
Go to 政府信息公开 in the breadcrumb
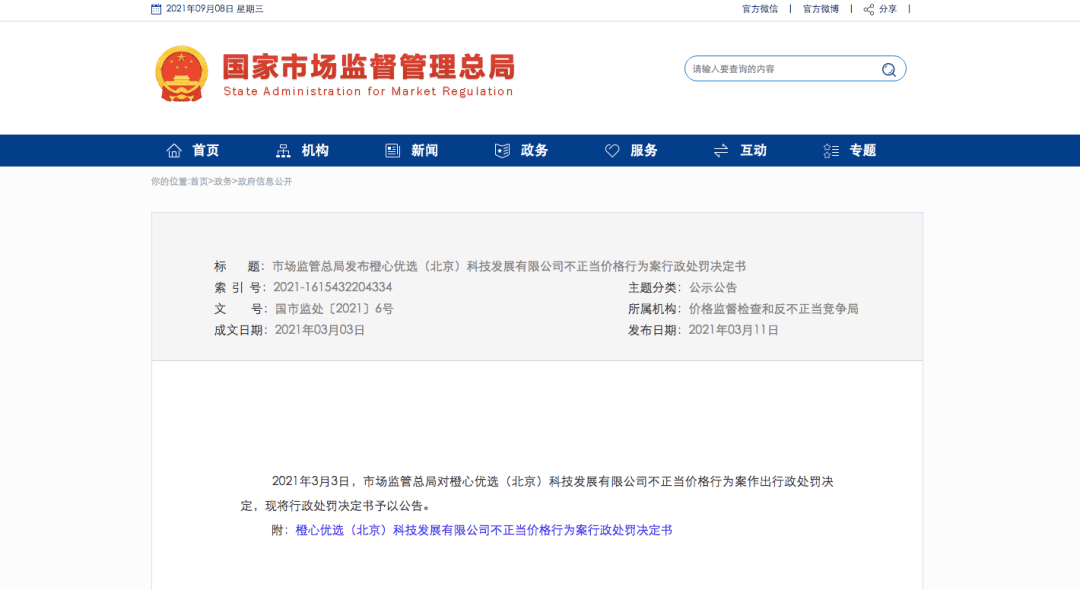click(x=265, y=182)
